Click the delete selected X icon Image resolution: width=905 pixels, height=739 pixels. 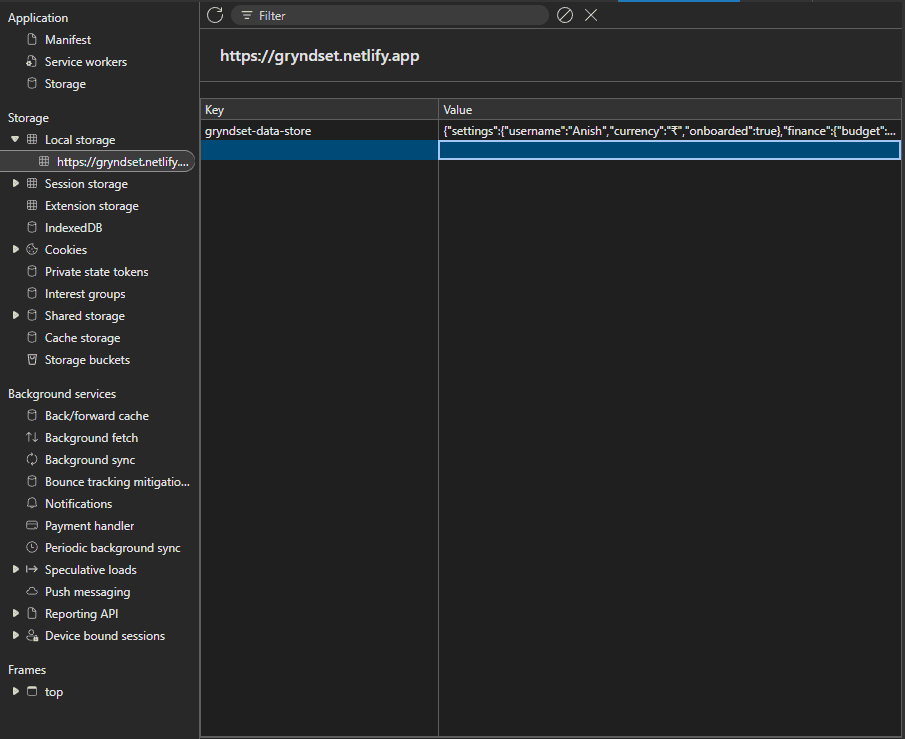pyautogui.click(x=590, y=16)
